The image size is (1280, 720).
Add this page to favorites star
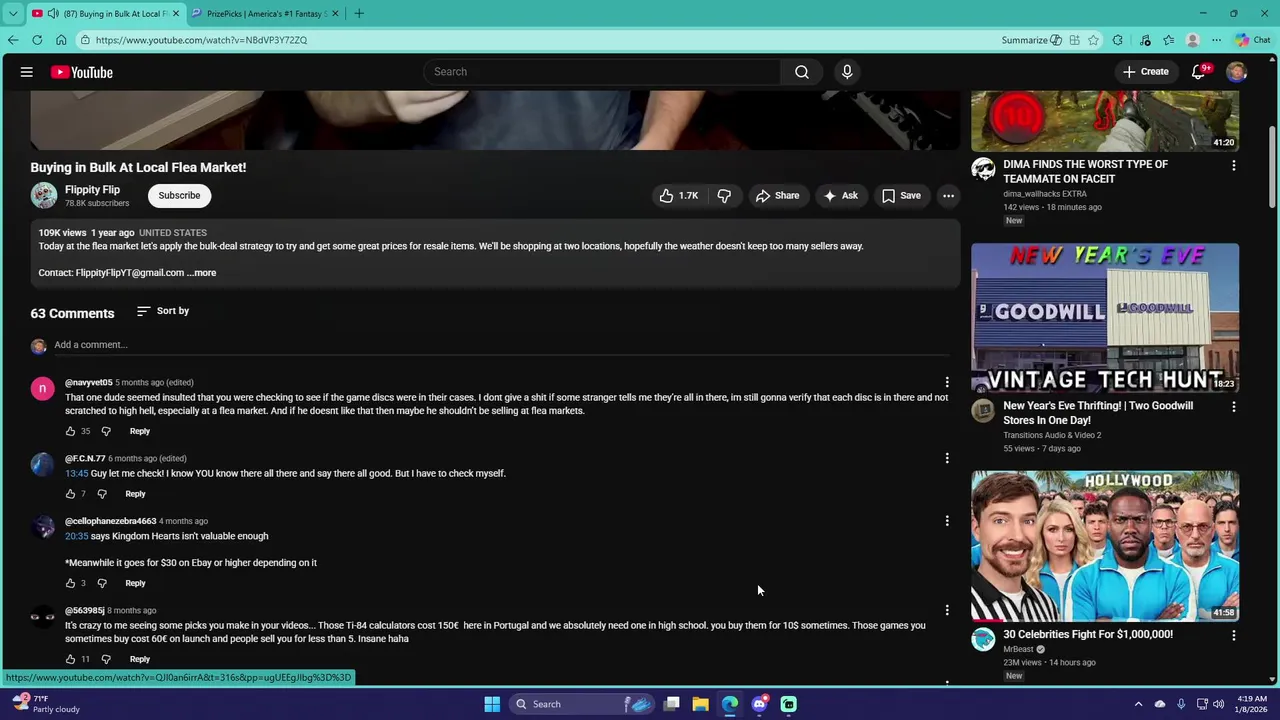tap(1093, 40)
